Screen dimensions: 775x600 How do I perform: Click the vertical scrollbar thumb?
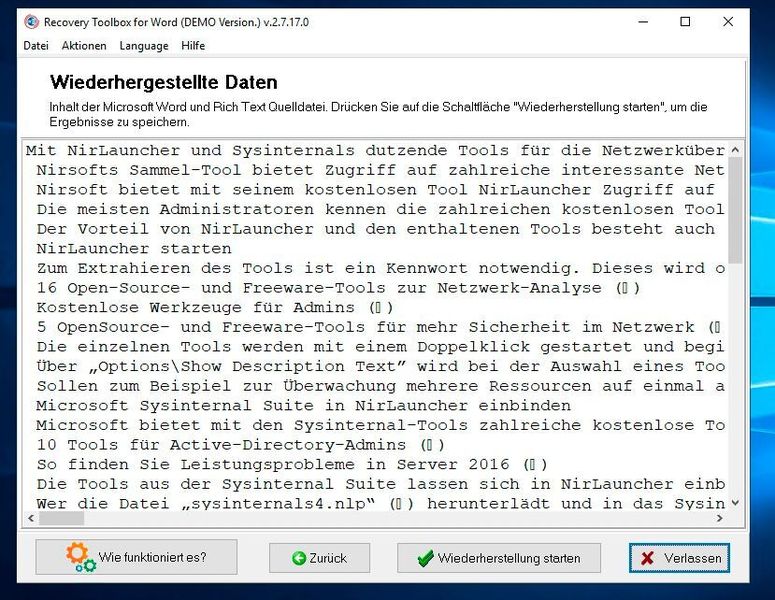(735, 210)
